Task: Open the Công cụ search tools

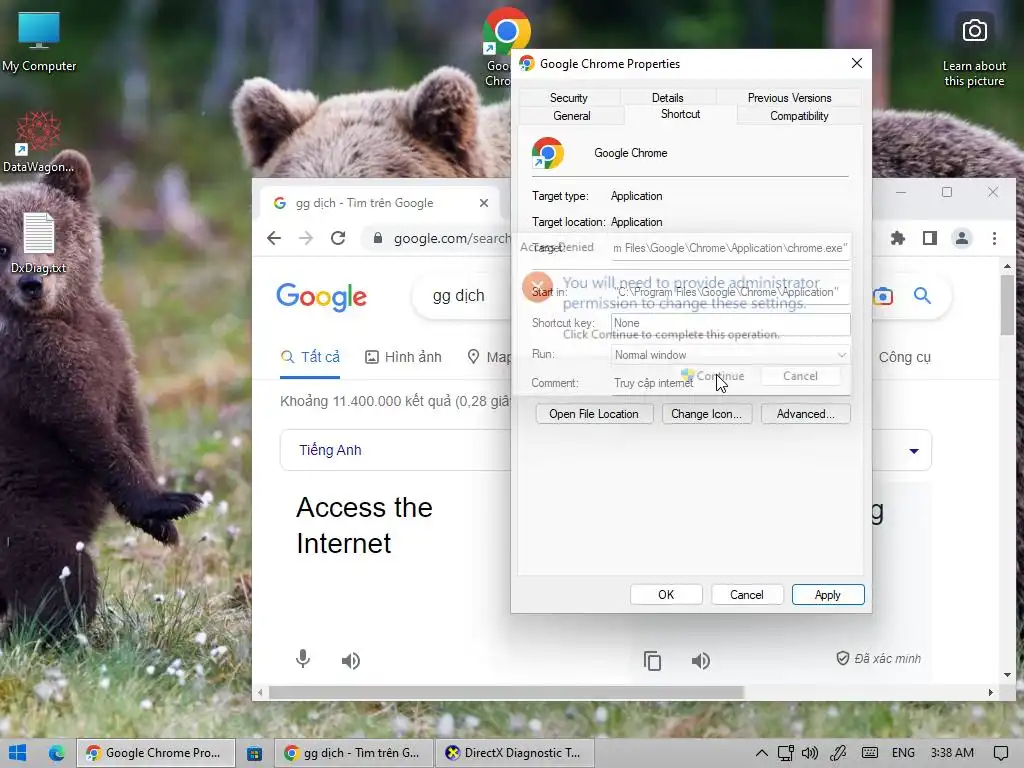Action: 904,357
